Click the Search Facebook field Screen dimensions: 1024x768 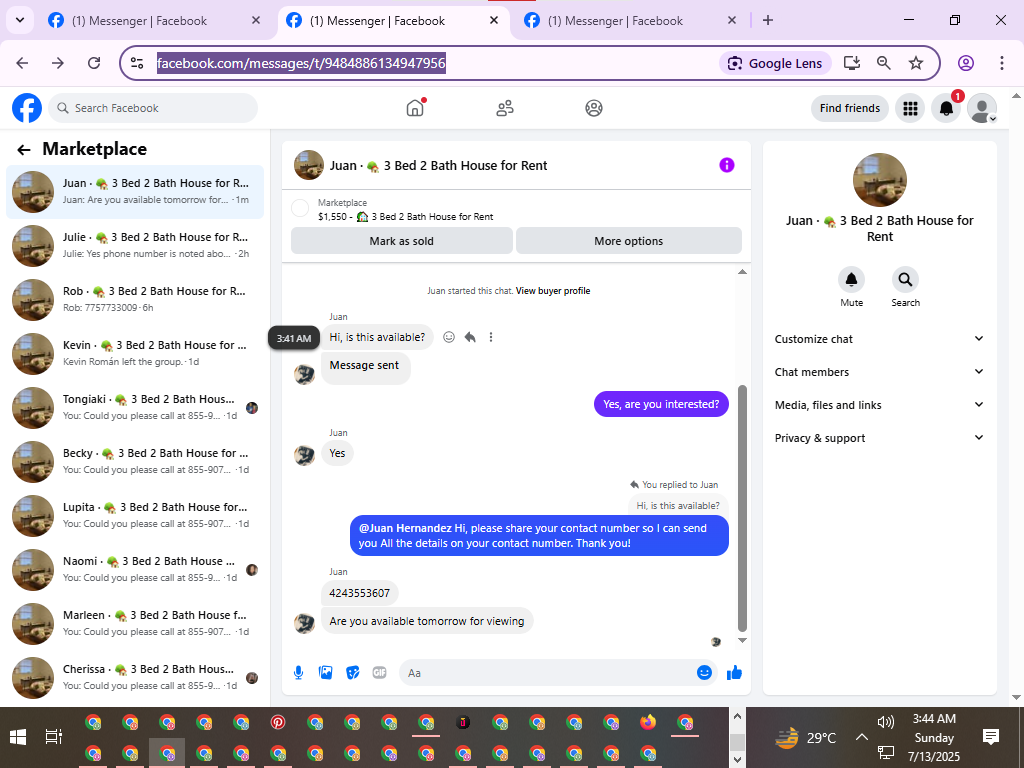pos(153,108)
